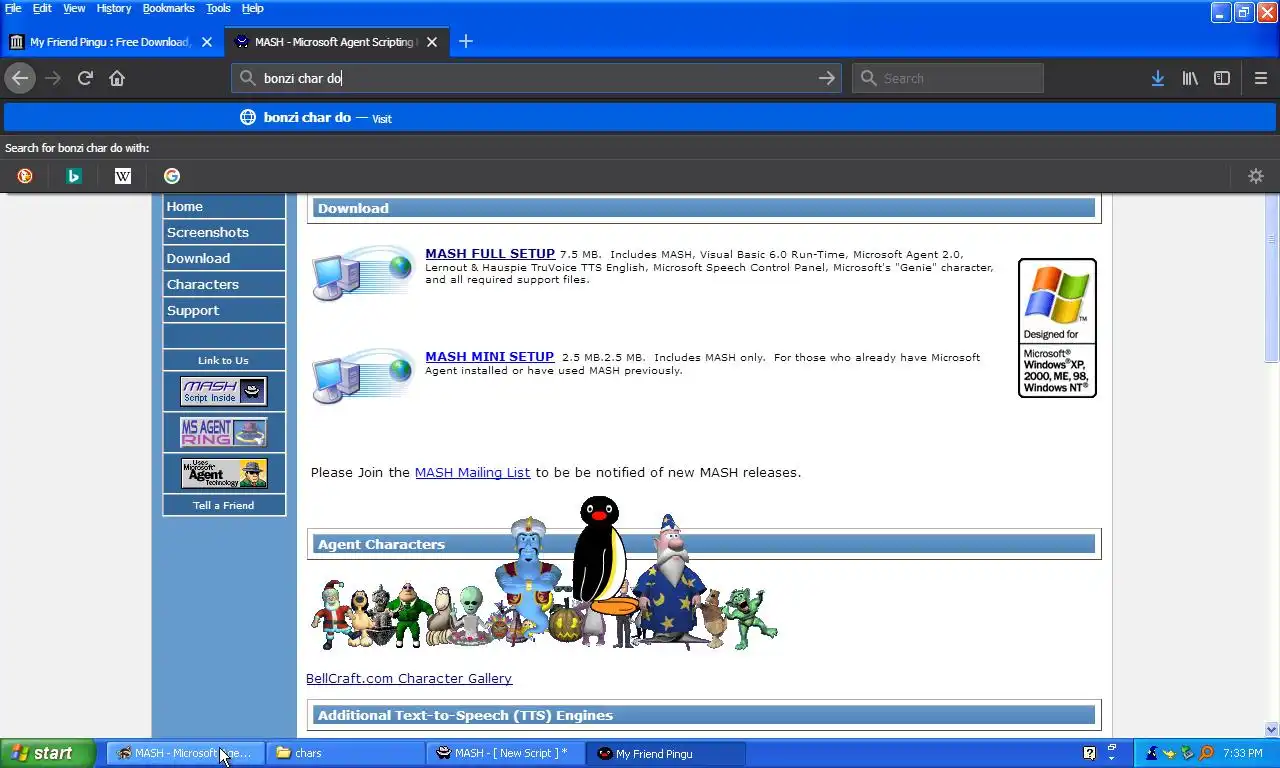Click the Designed for Windows XP logo
The image size is (1280, 768).
(1057, 328)
